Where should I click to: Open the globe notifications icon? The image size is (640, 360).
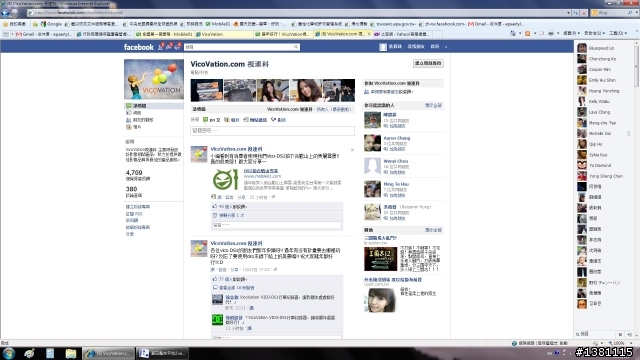coord(177,47)
